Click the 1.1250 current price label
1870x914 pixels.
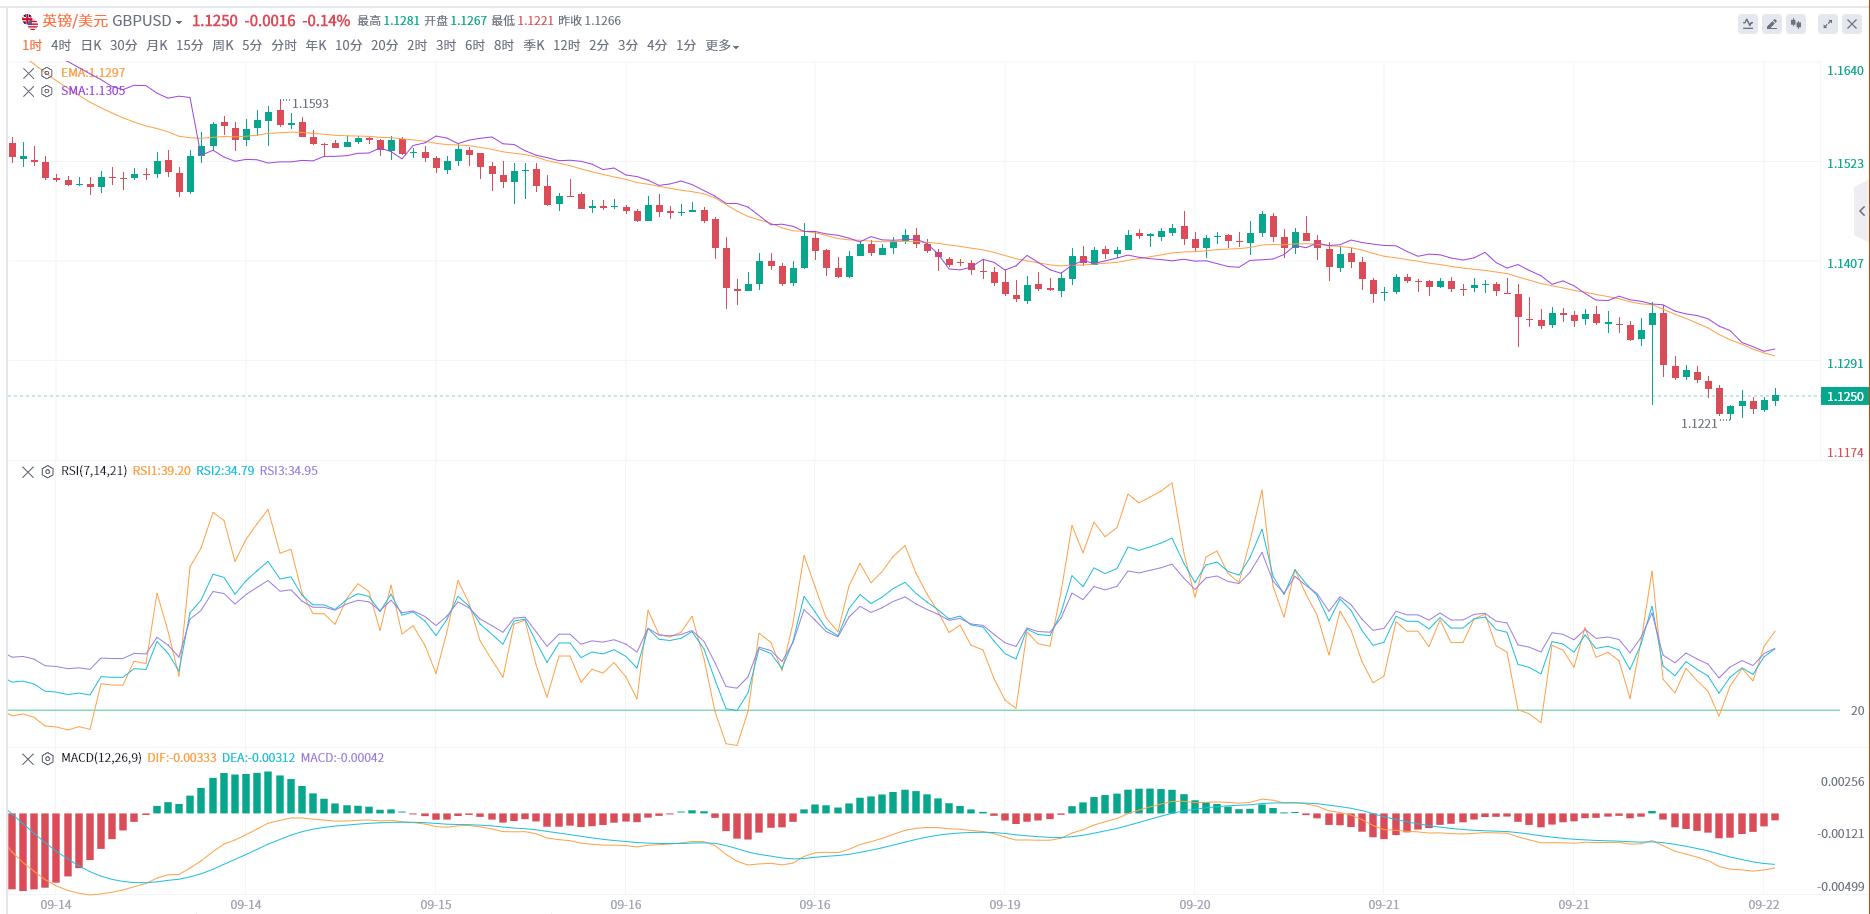tap(1844, 397)
